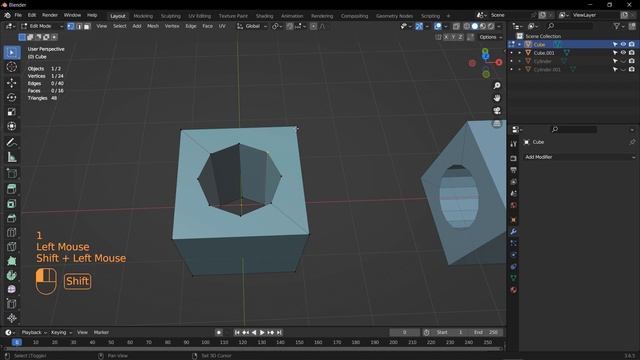Open the Tool properties tab
Screen dimensions: 640x360
(513, 144)
